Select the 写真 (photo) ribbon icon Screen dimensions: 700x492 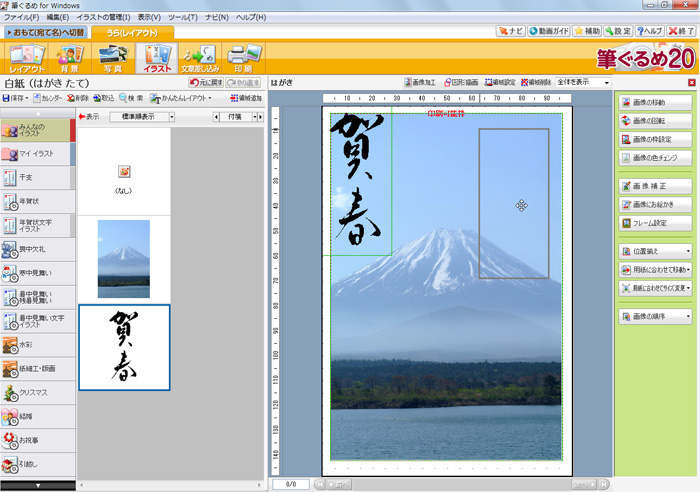pyautogui.click(x=112, y=58)
